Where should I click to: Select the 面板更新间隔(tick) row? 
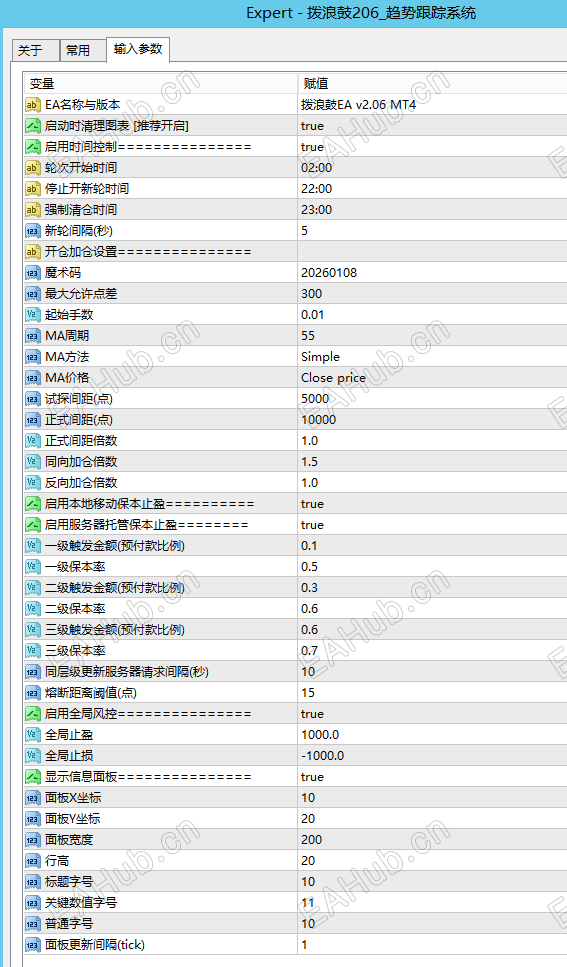[x=296, y=944]
